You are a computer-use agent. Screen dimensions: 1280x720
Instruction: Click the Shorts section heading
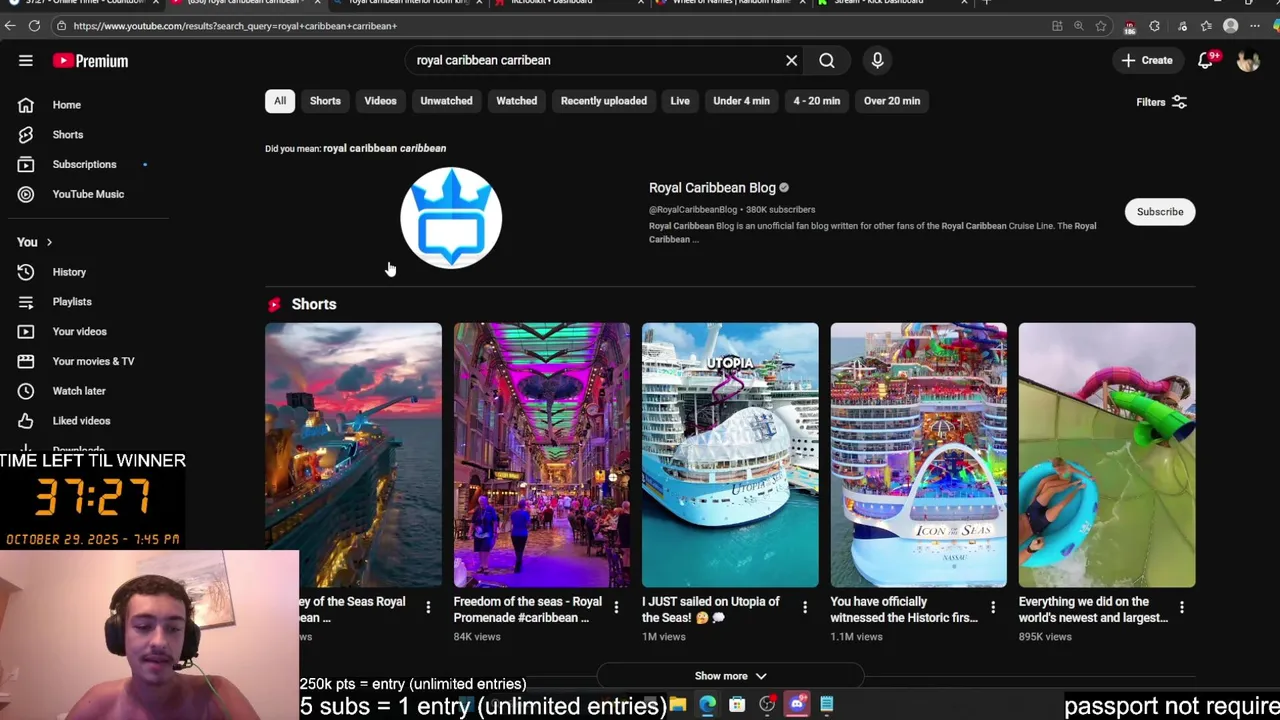[x=314, y=304]
